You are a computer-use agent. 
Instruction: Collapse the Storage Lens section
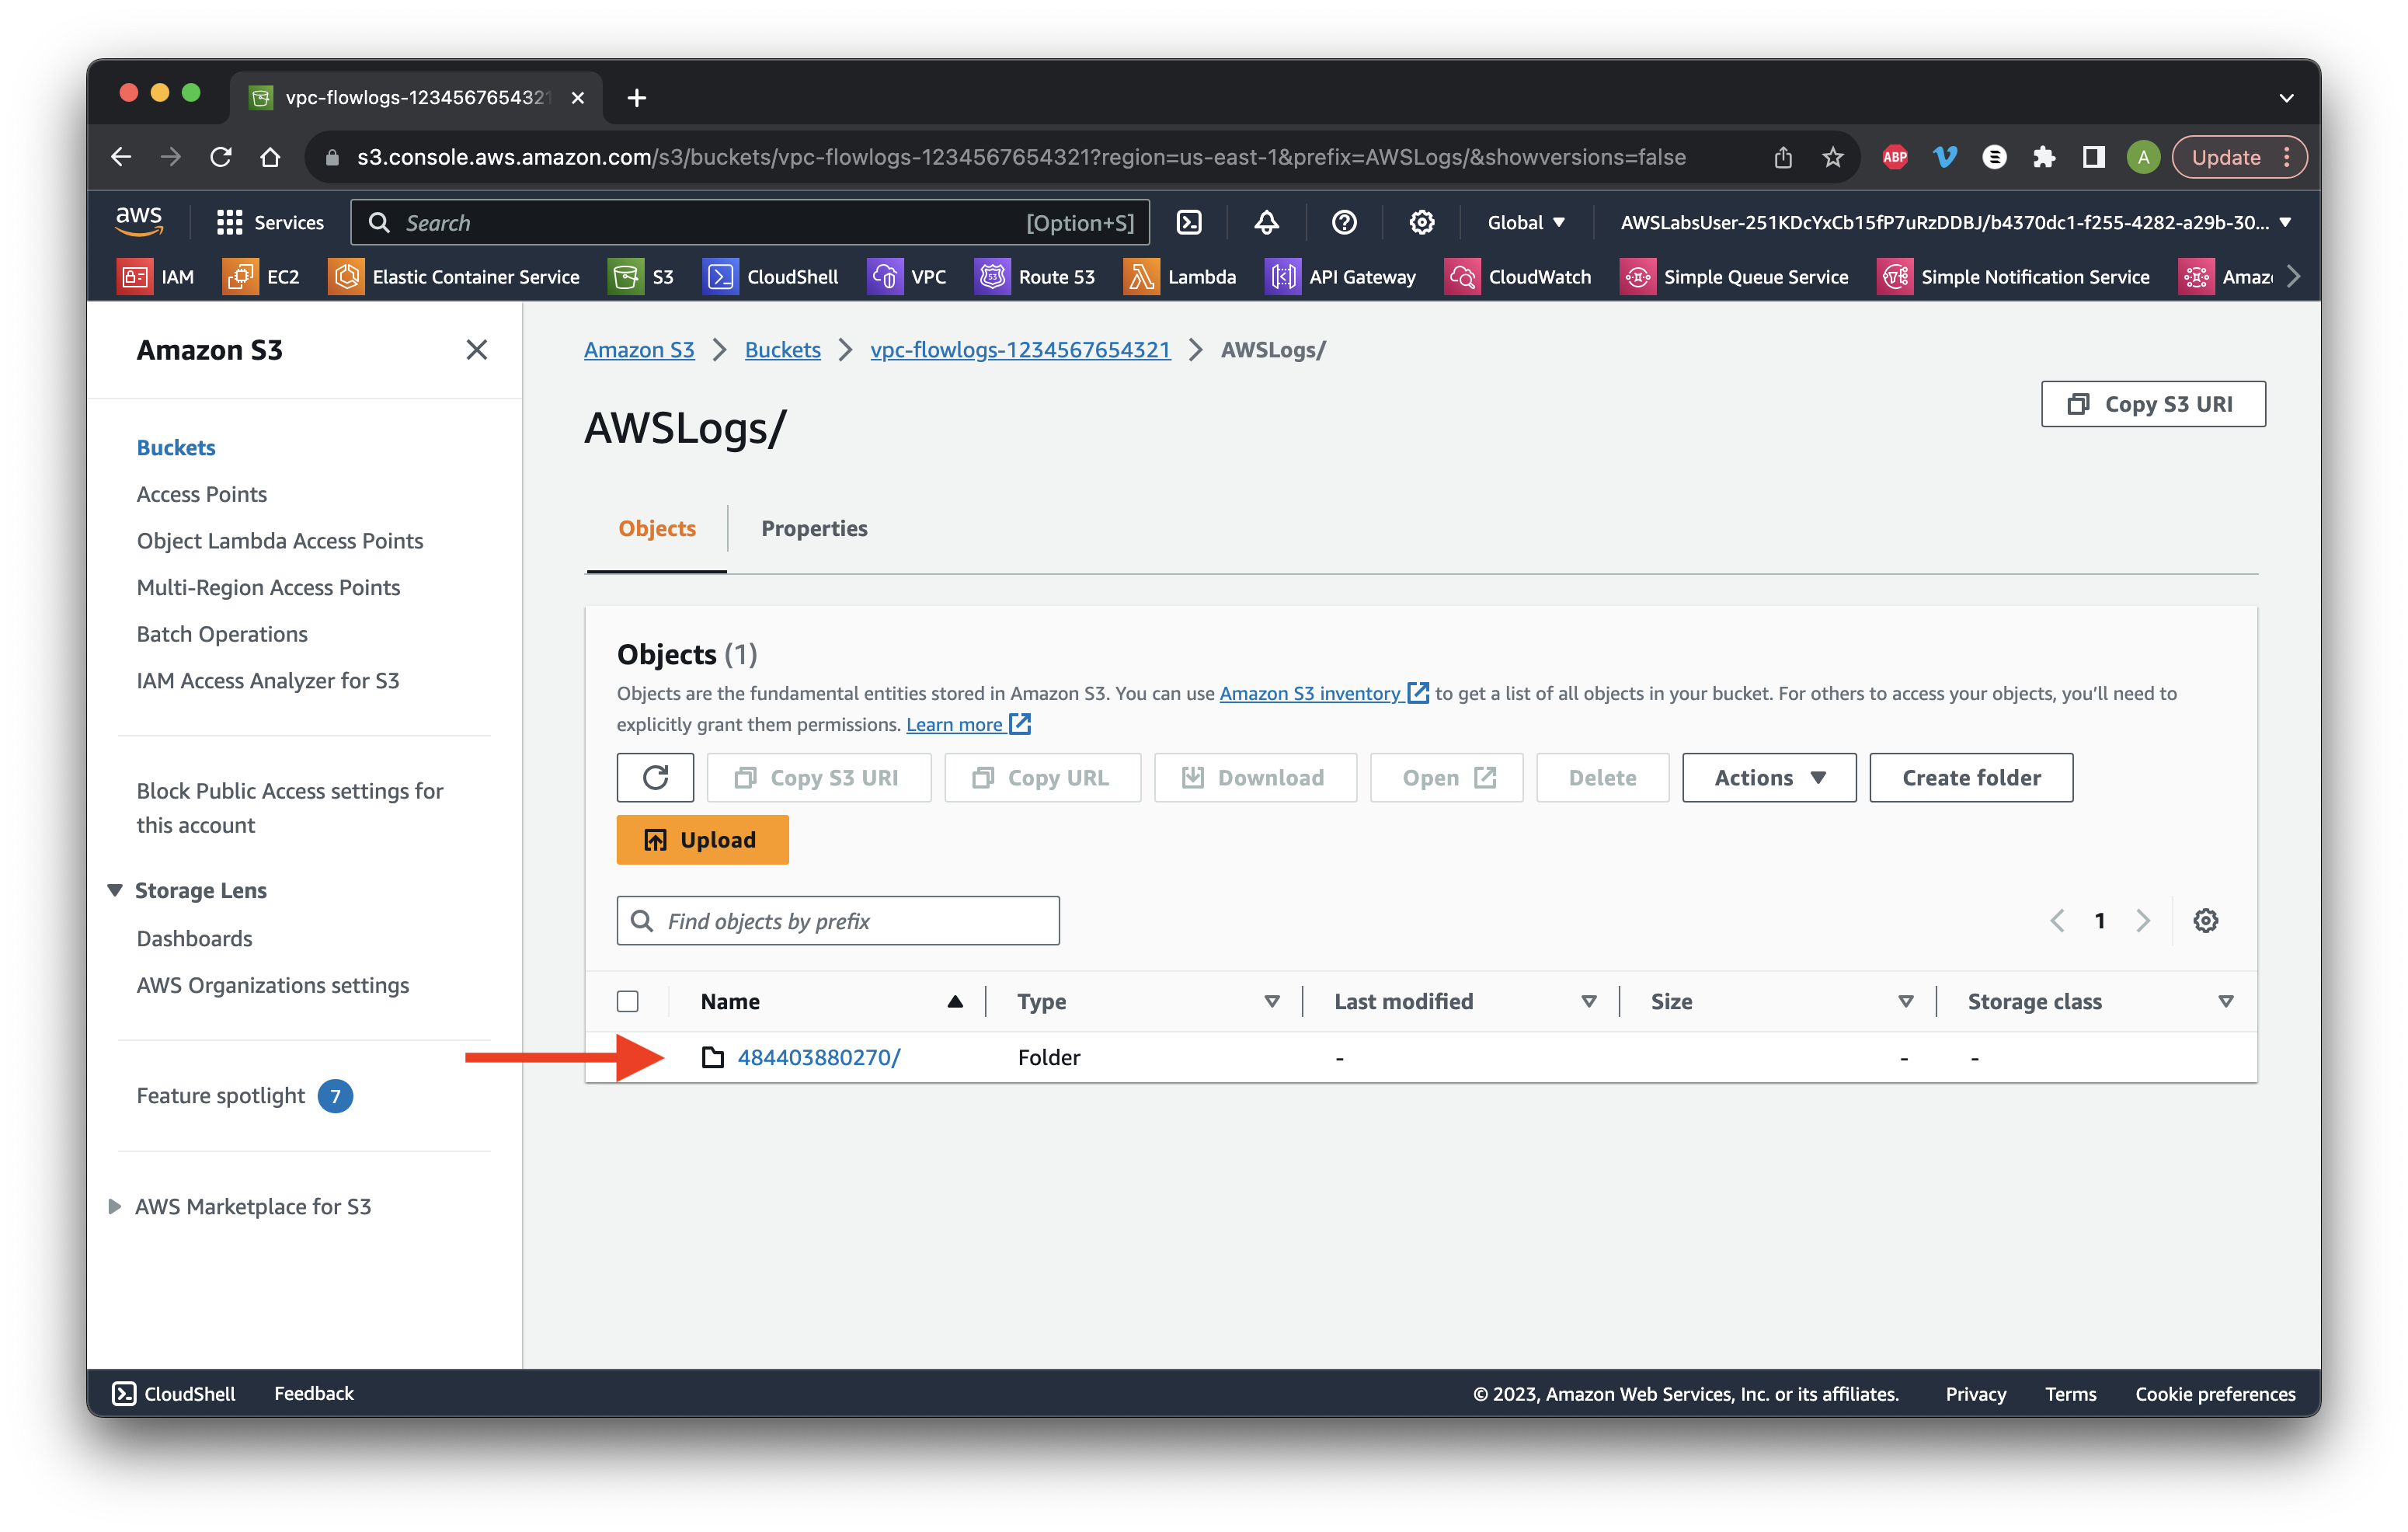[x=115, y=890]
